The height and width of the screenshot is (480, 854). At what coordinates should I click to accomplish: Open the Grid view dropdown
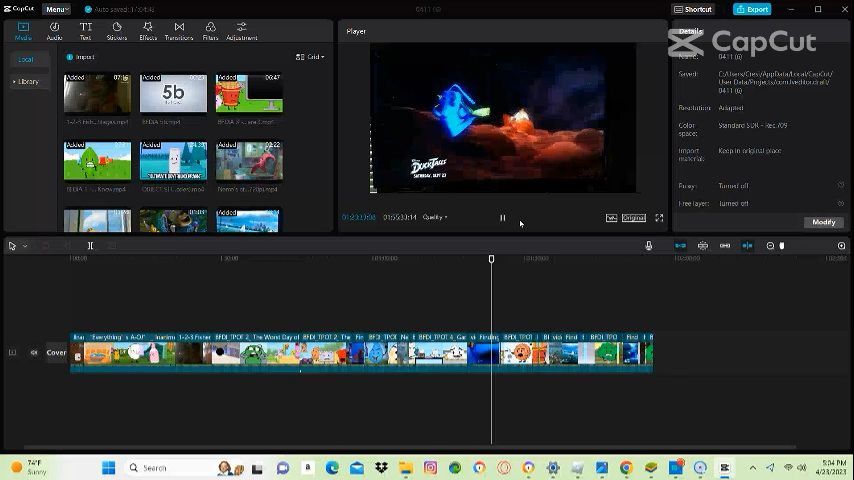[x=310, y=57]
